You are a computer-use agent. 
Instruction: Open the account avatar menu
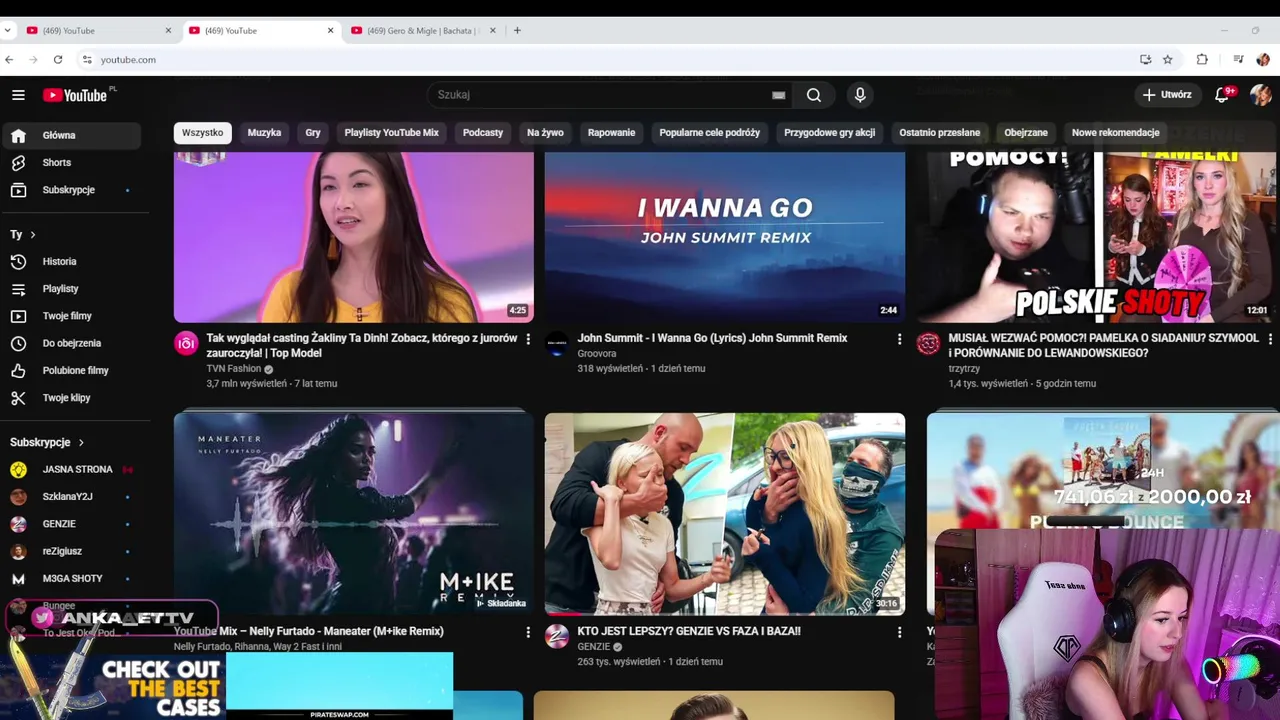1260,95
